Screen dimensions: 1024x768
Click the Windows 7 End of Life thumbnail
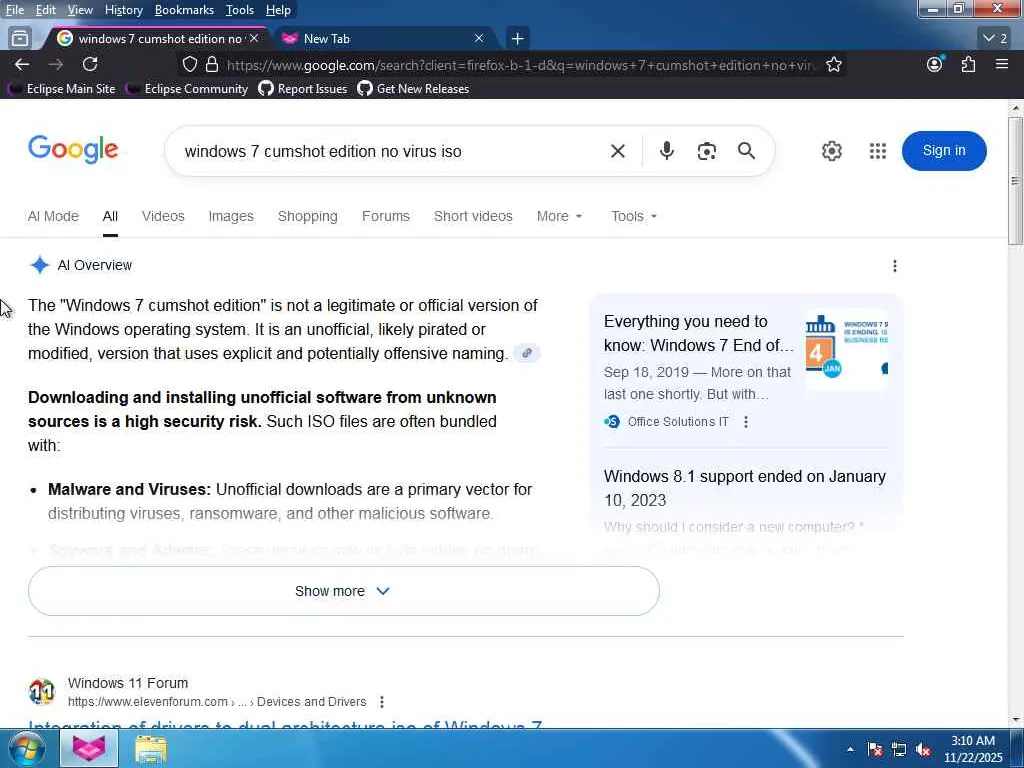point(846,350)
